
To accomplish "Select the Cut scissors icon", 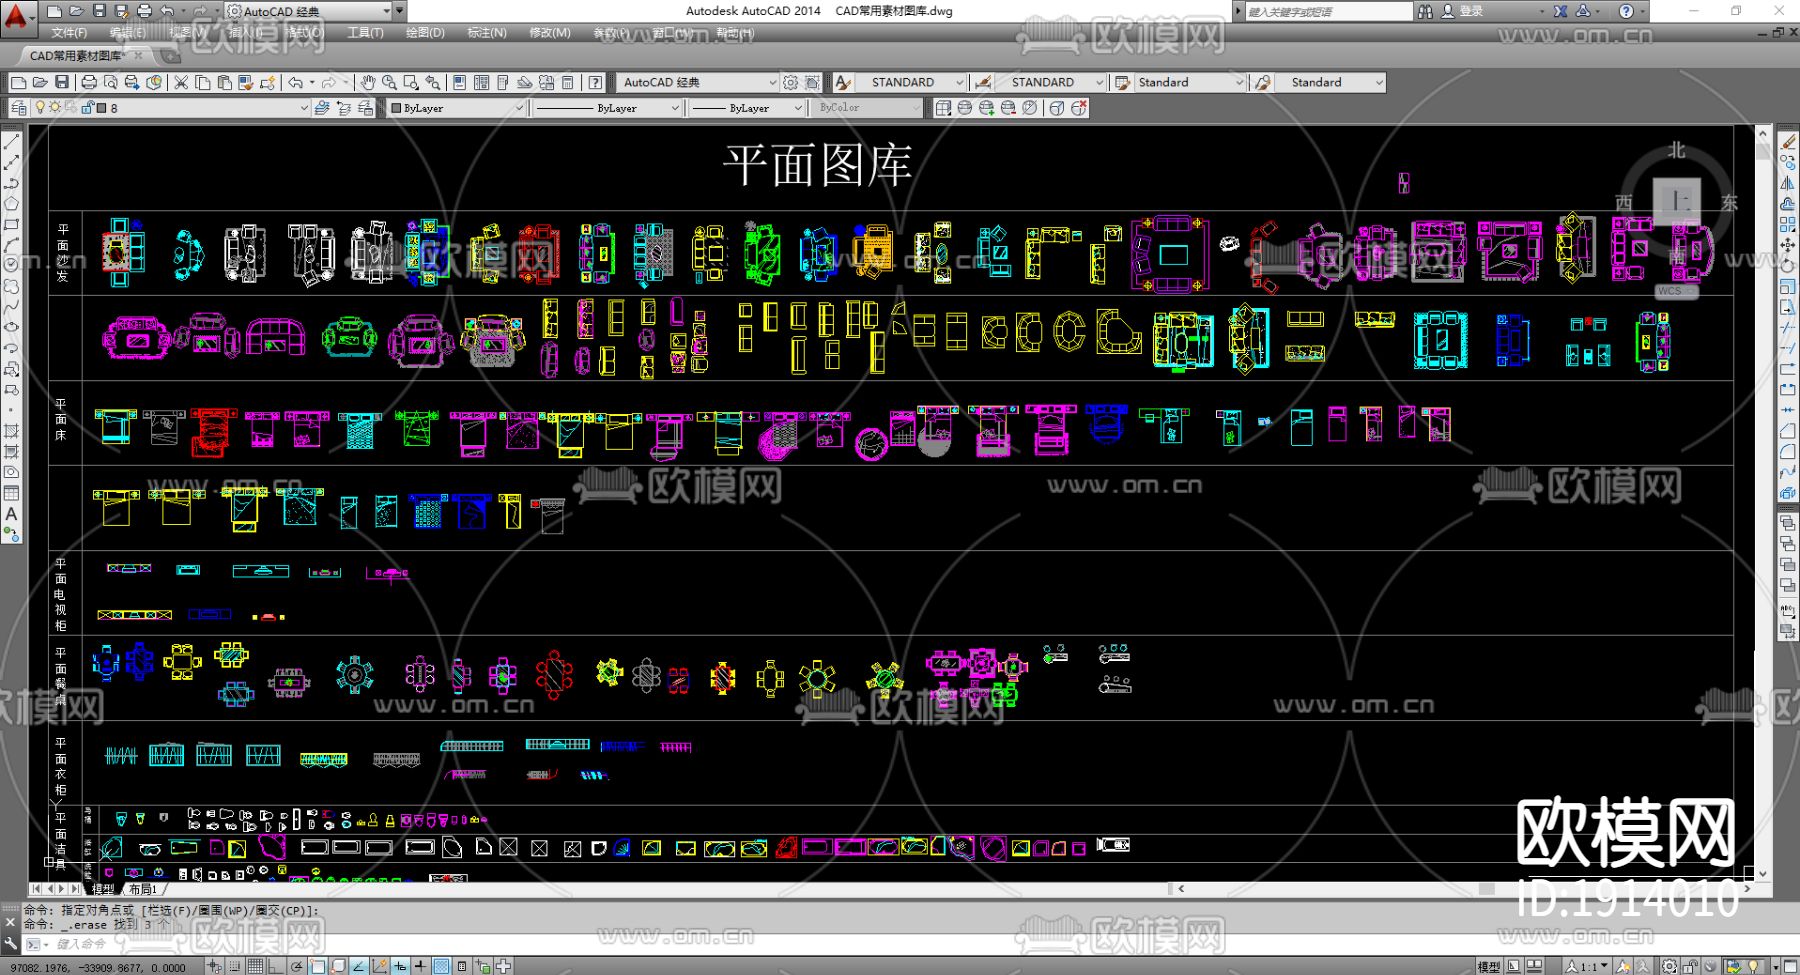I will tap(181, 82).
